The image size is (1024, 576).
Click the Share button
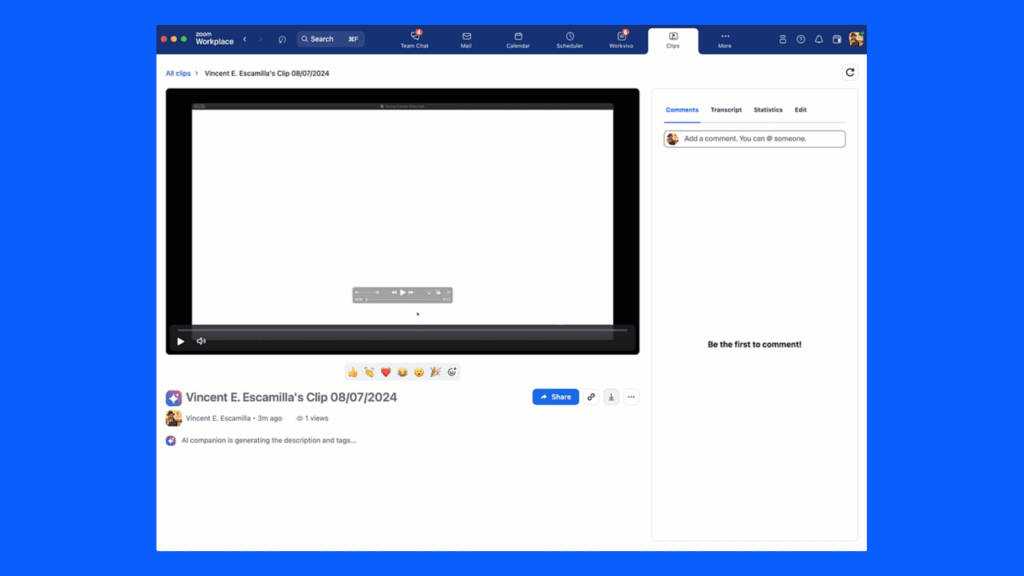point(555,397)
